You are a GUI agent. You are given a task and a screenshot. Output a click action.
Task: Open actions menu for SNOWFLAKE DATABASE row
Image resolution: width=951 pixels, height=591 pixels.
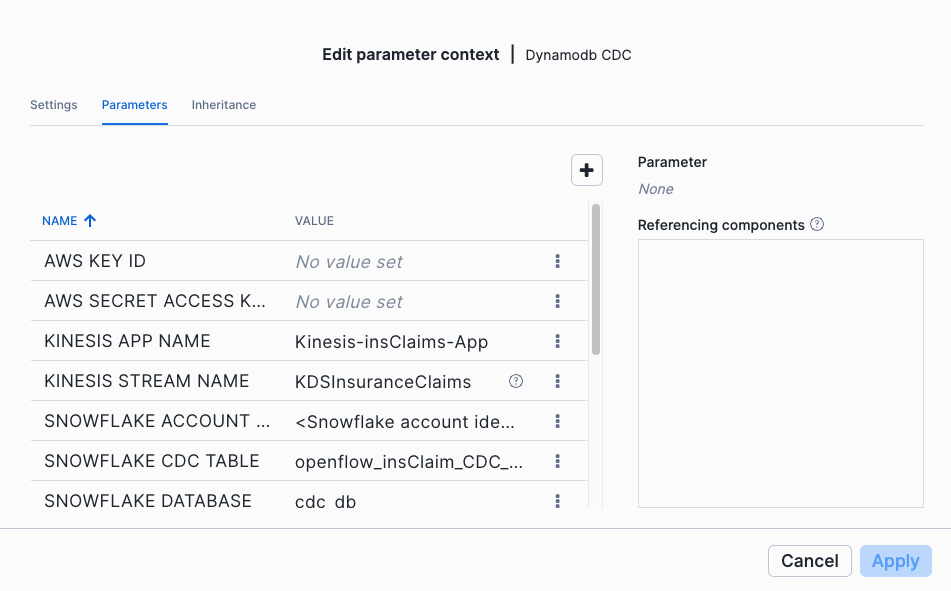[x=557, y=501]
